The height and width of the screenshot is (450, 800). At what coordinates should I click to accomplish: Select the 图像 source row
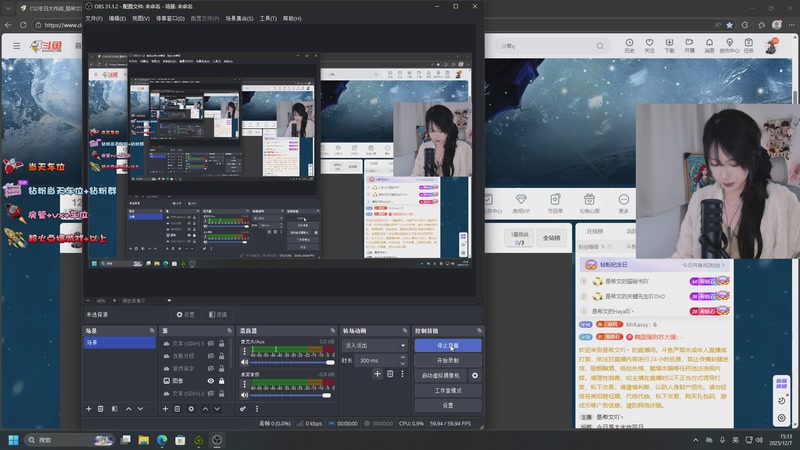click(x=194, y=381)
